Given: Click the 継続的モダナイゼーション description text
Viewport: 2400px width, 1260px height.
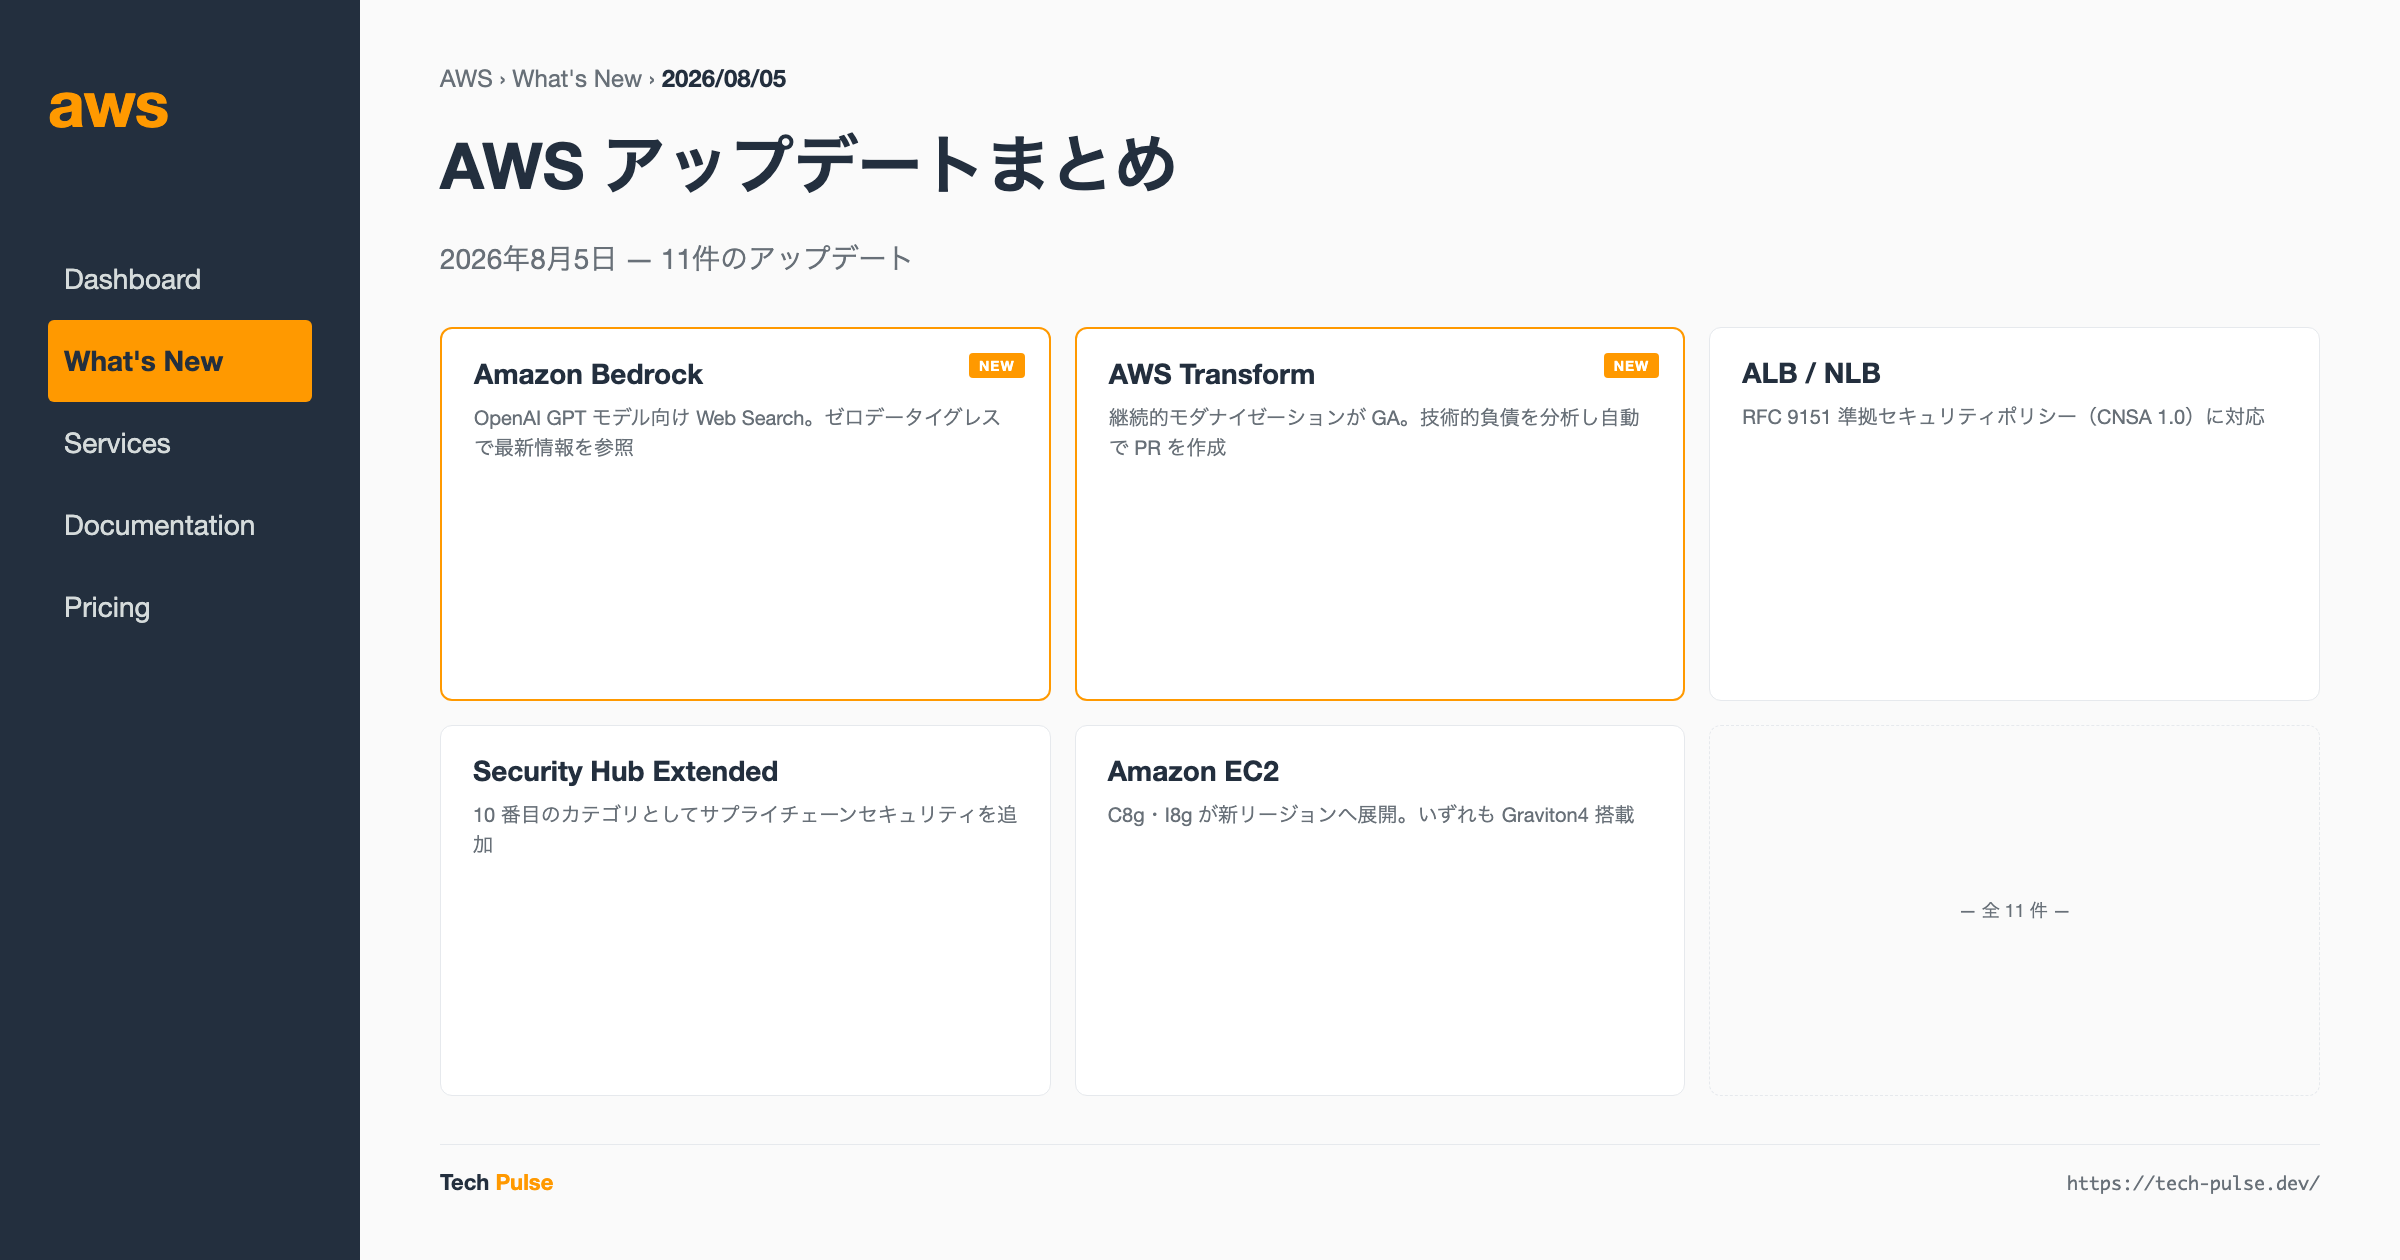Looking at the screenshot, I should [1374, 432].
